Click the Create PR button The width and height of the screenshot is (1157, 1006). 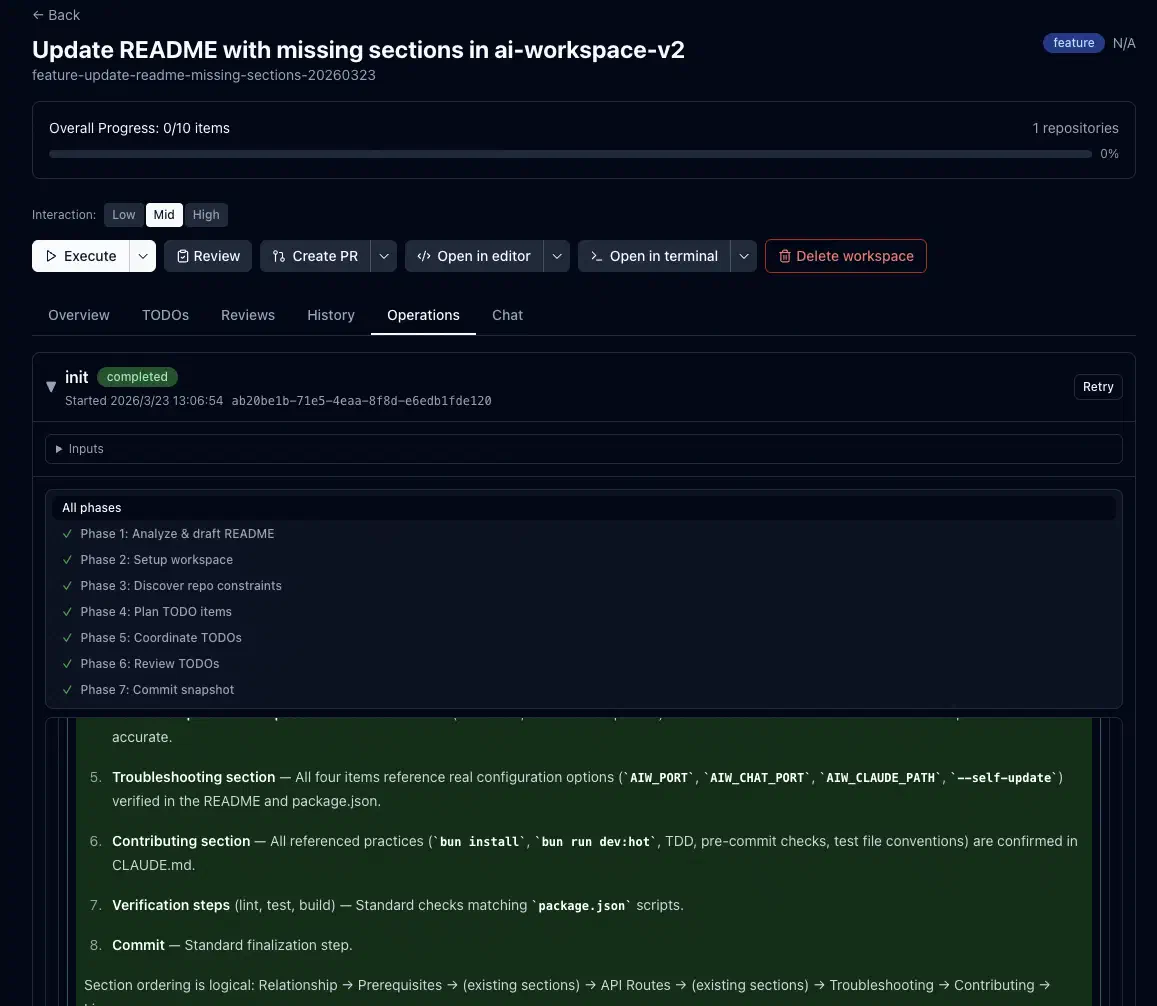(315, 256)
